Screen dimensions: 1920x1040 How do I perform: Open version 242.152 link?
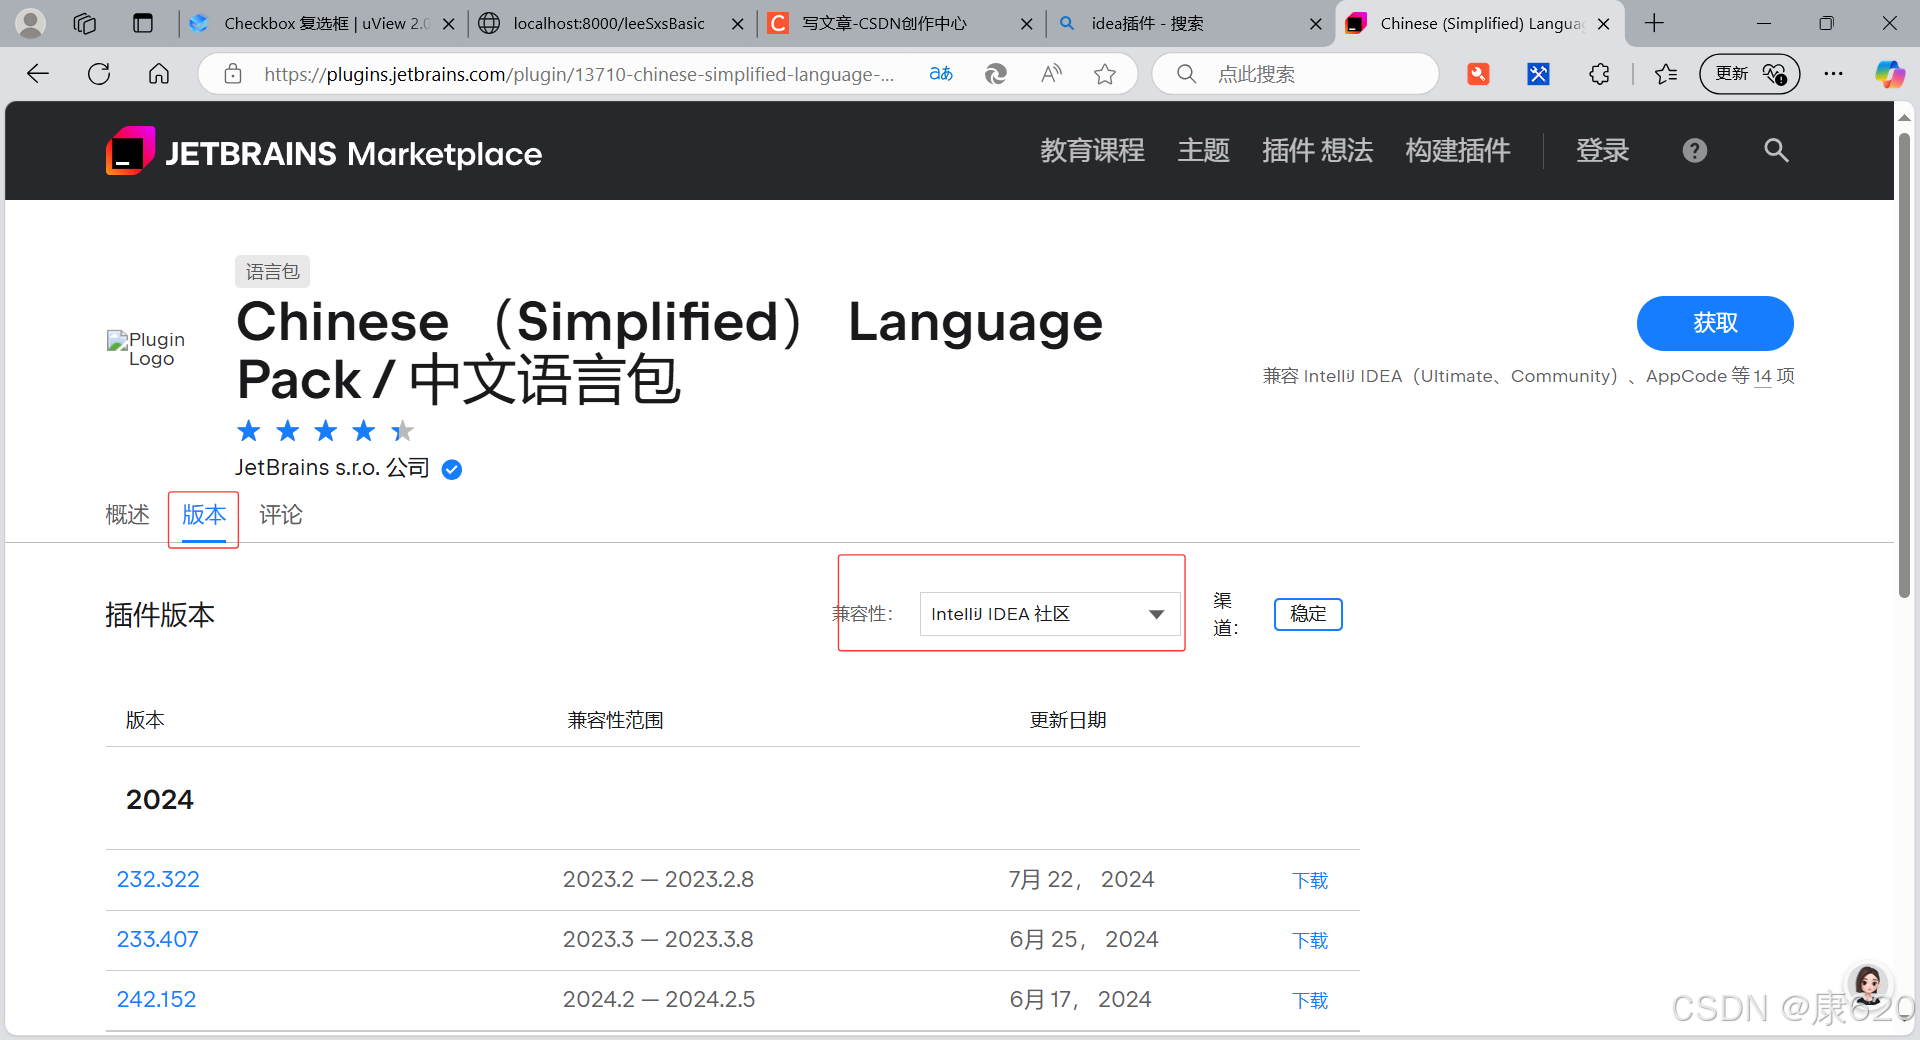[x=156, y=1000]
